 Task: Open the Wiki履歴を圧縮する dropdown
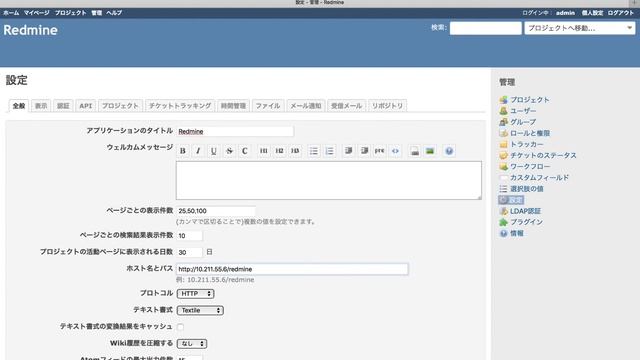point(192,344)
